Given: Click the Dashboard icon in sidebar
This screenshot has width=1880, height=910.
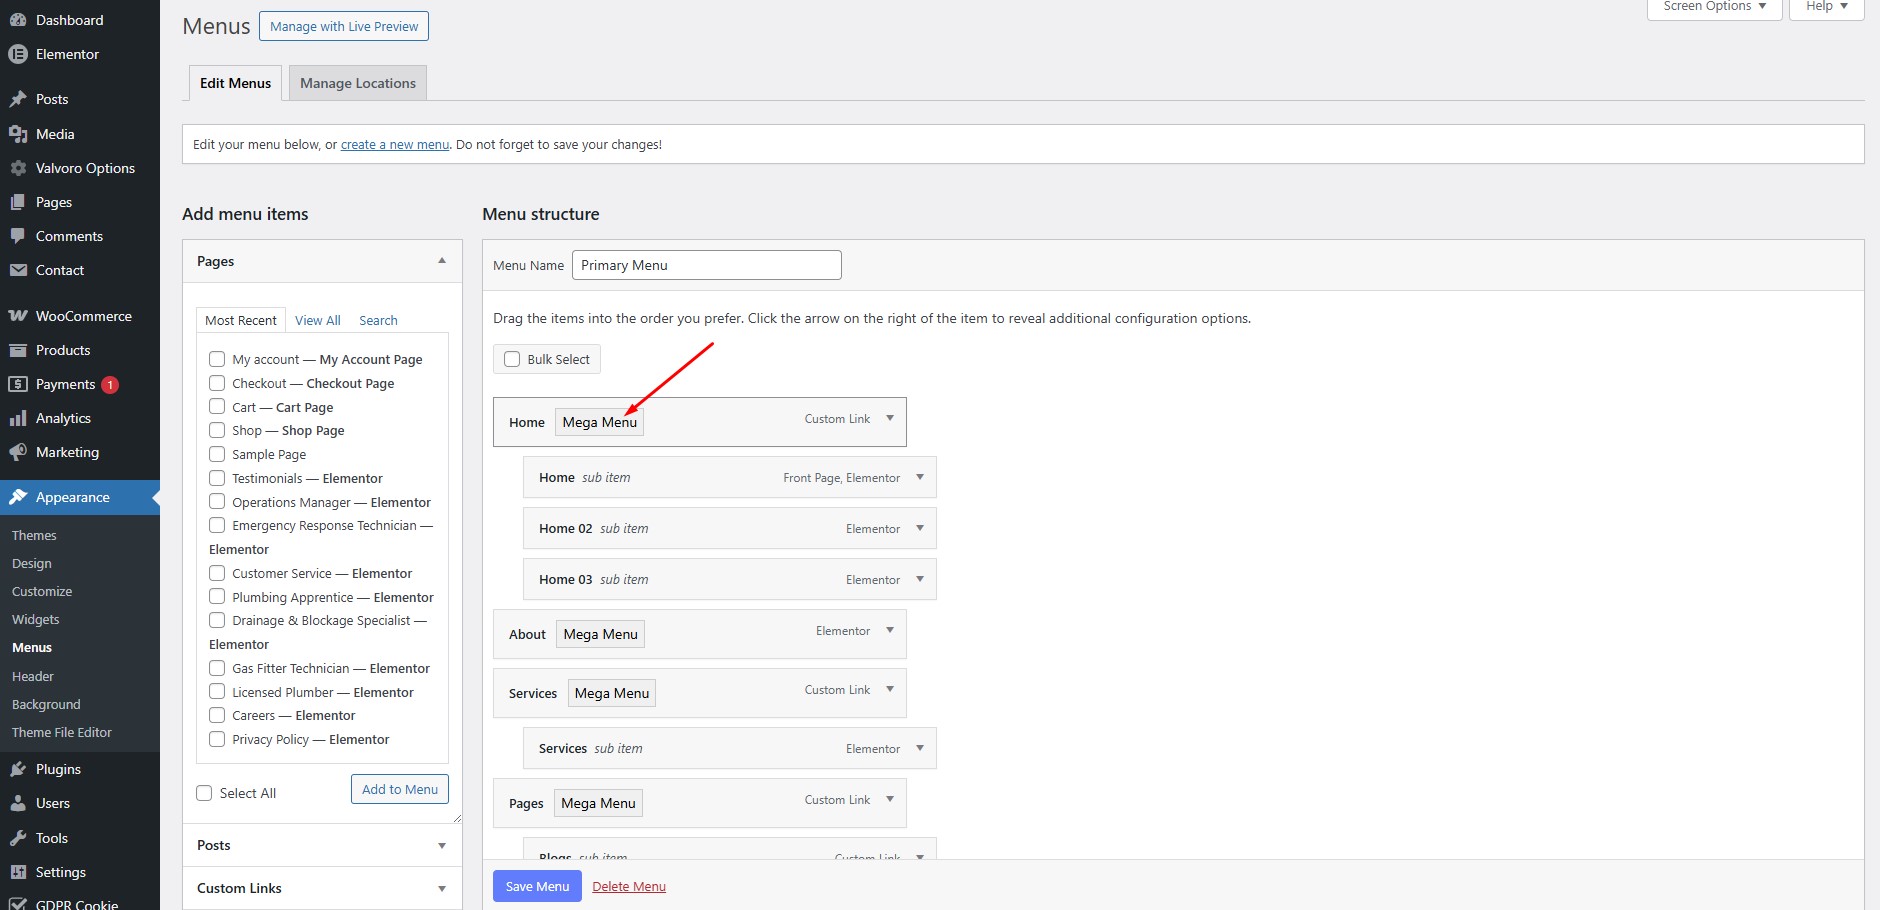Looking at the screenshot, I should [18, 20].
